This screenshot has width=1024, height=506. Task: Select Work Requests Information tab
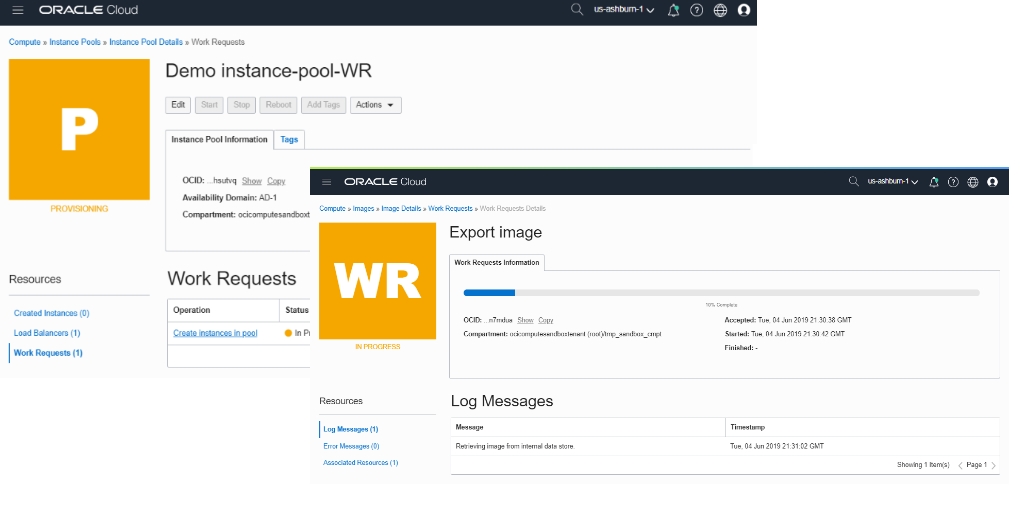[x=497, y=262]
